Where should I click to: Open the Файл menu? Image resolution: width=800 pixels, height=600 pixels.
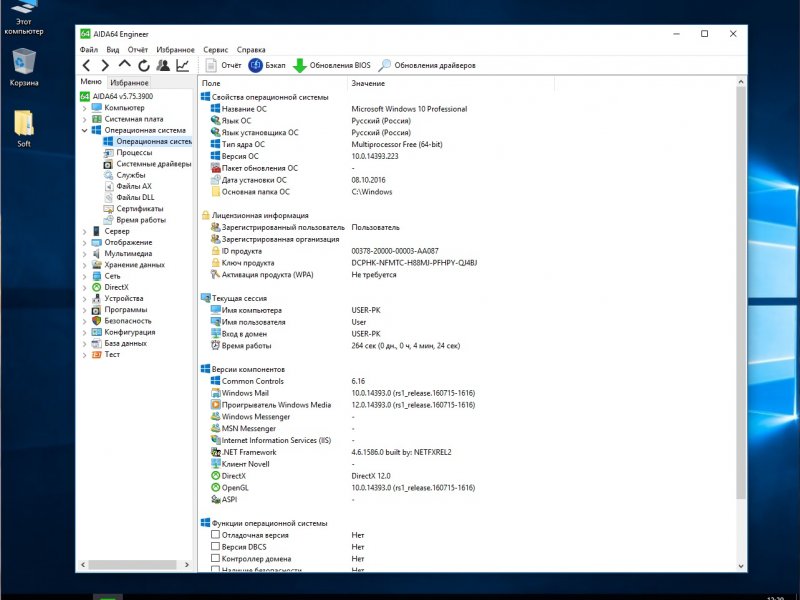point(89,49)
